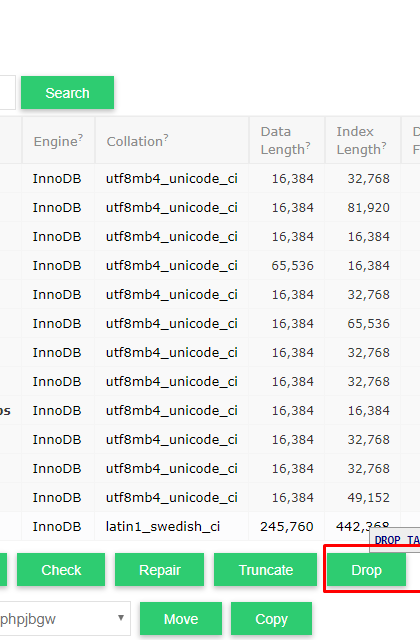
Task: Select row with data length 65,536
Action: [x=210, y=265]
